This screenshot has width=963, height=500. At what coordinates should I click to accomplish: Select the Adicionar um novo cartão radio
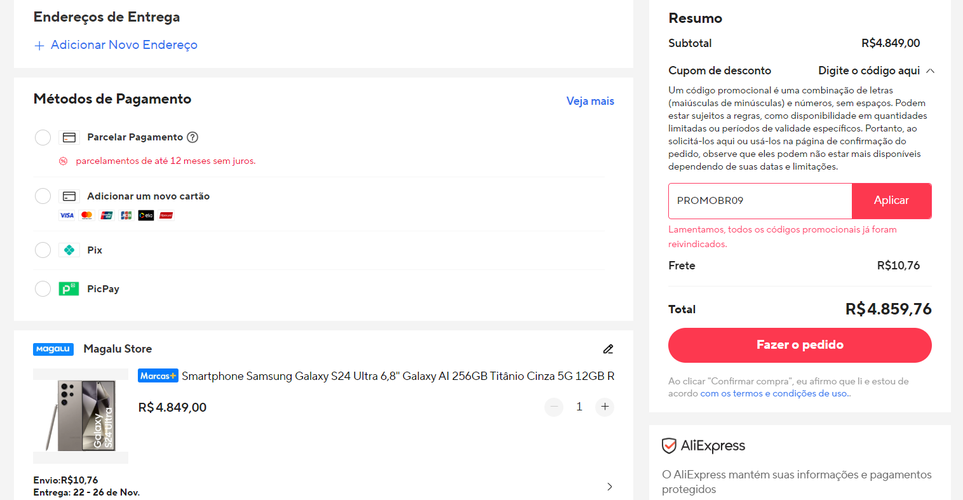point(43,196)
